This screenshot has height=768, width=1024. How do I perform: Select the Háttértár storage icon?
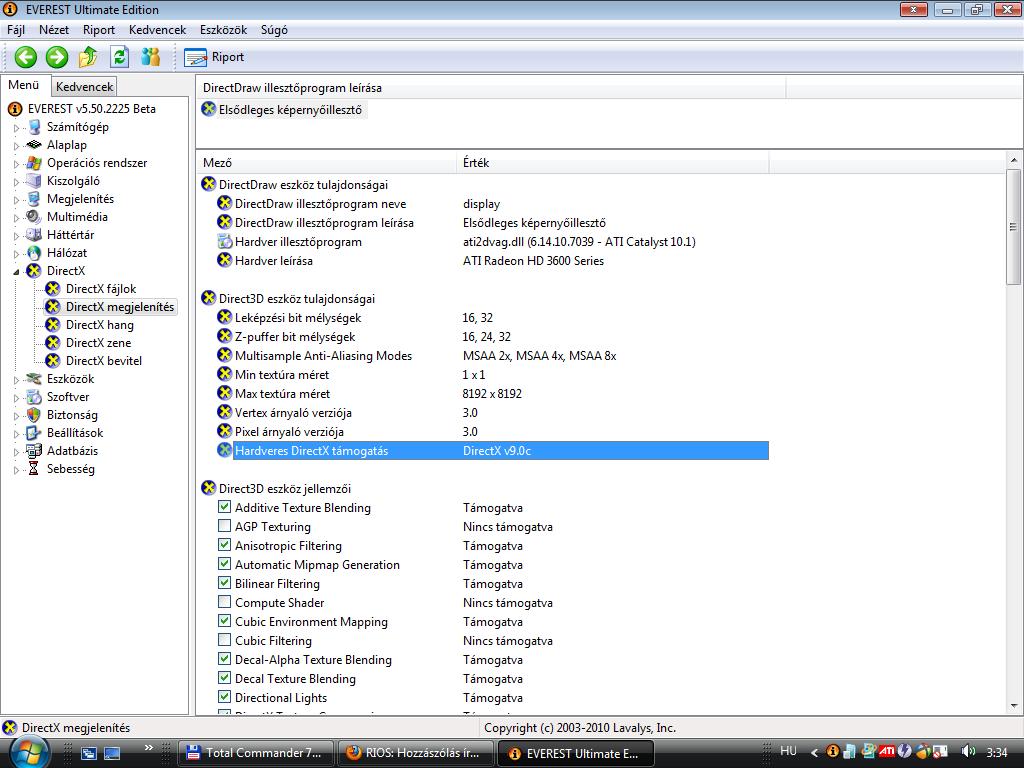(x=34, y=234)
